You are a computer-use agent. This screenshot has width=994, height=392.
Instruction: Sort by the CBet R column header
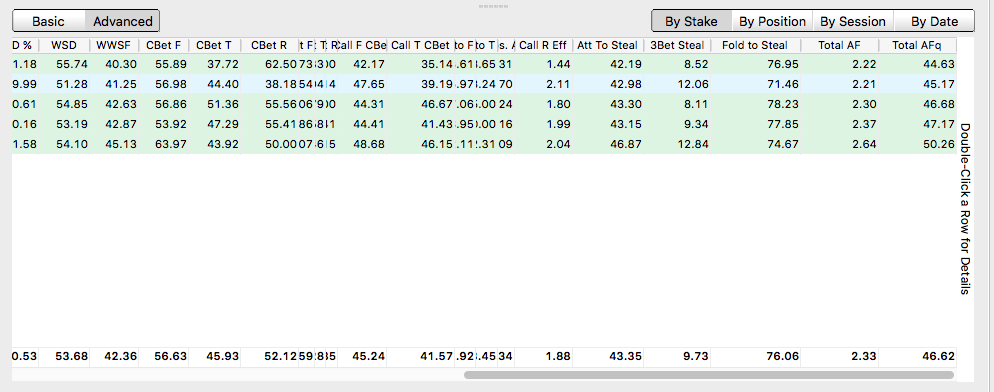pyautogui.click(x=269, y=45)
